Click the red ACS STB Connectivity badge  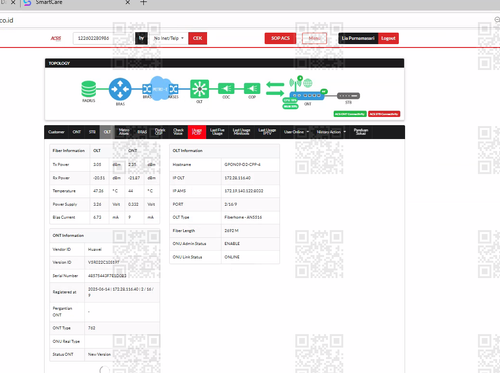(384, 114)
